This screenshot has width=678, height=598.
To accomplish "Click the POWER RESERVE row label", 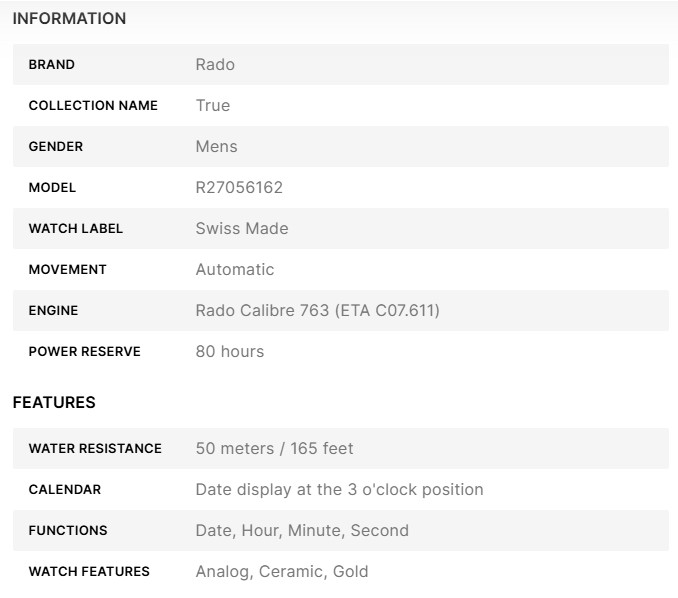I will pos(85,351).
